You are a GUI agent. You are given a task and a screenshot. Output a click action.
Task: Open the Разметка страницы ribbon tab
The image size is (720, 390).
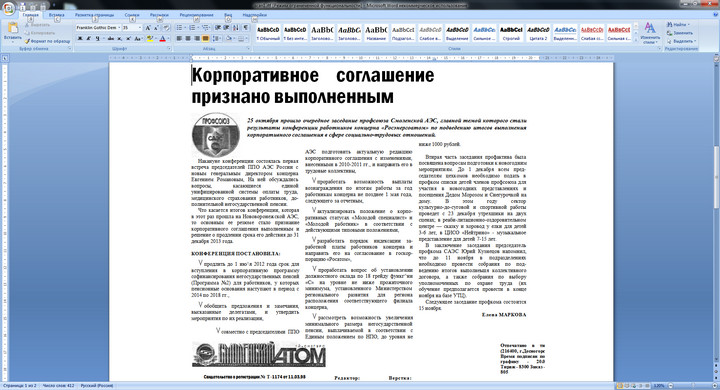(x=95, y=15)
